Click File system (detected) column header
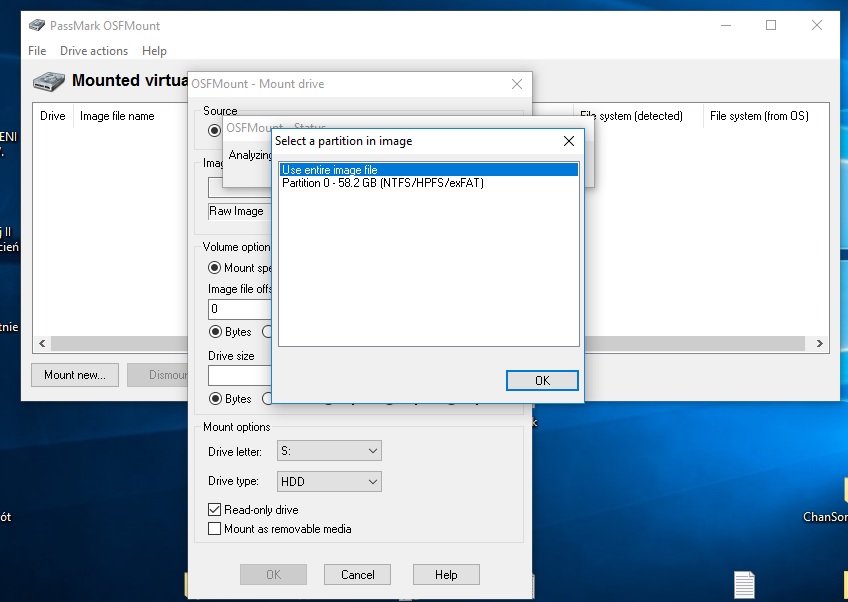The image size is (848, 602). click(x=638, y=116)
